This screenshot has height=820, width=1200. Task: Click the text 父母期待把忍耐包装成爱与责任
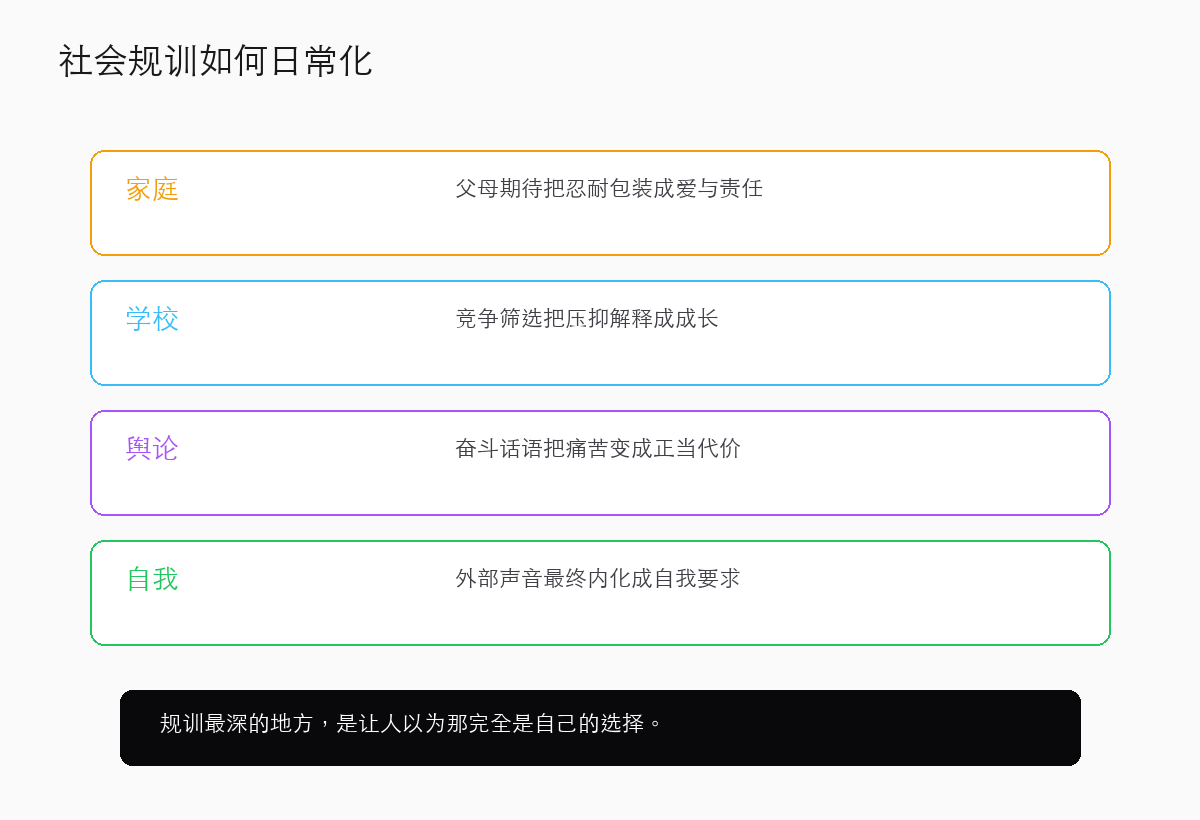tap(609, 188)
